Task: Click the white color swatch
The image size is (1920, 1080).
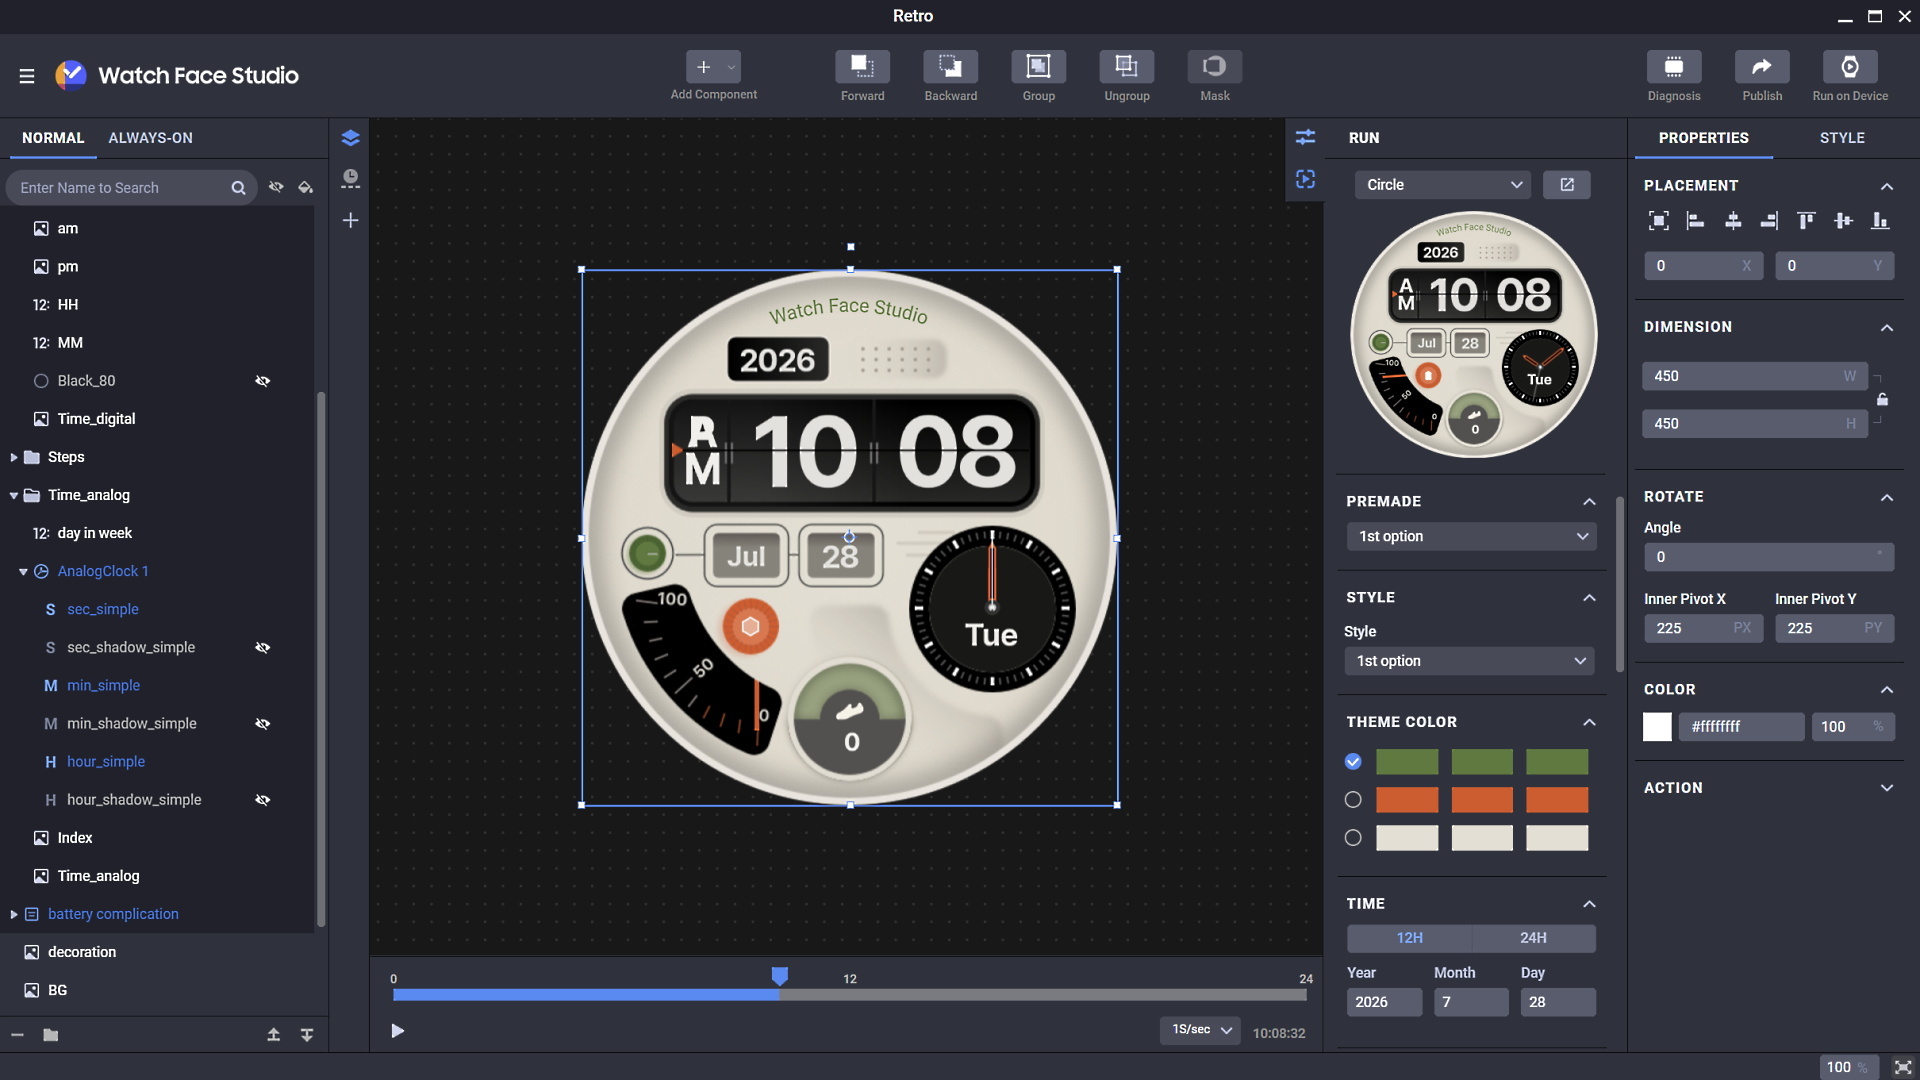Action: pos(1657,727)
